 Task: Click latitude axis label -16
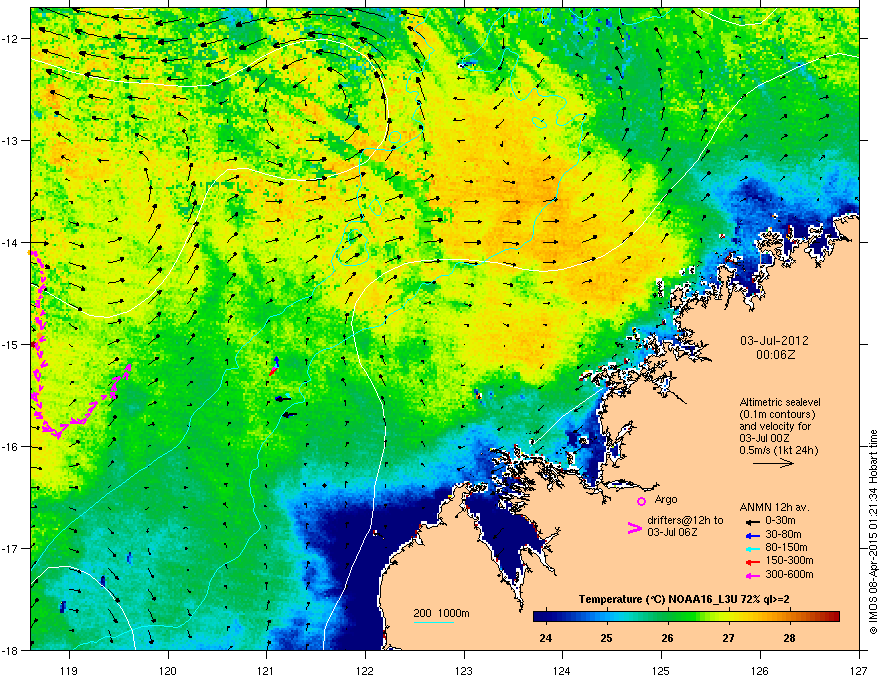tap(11, 447)
